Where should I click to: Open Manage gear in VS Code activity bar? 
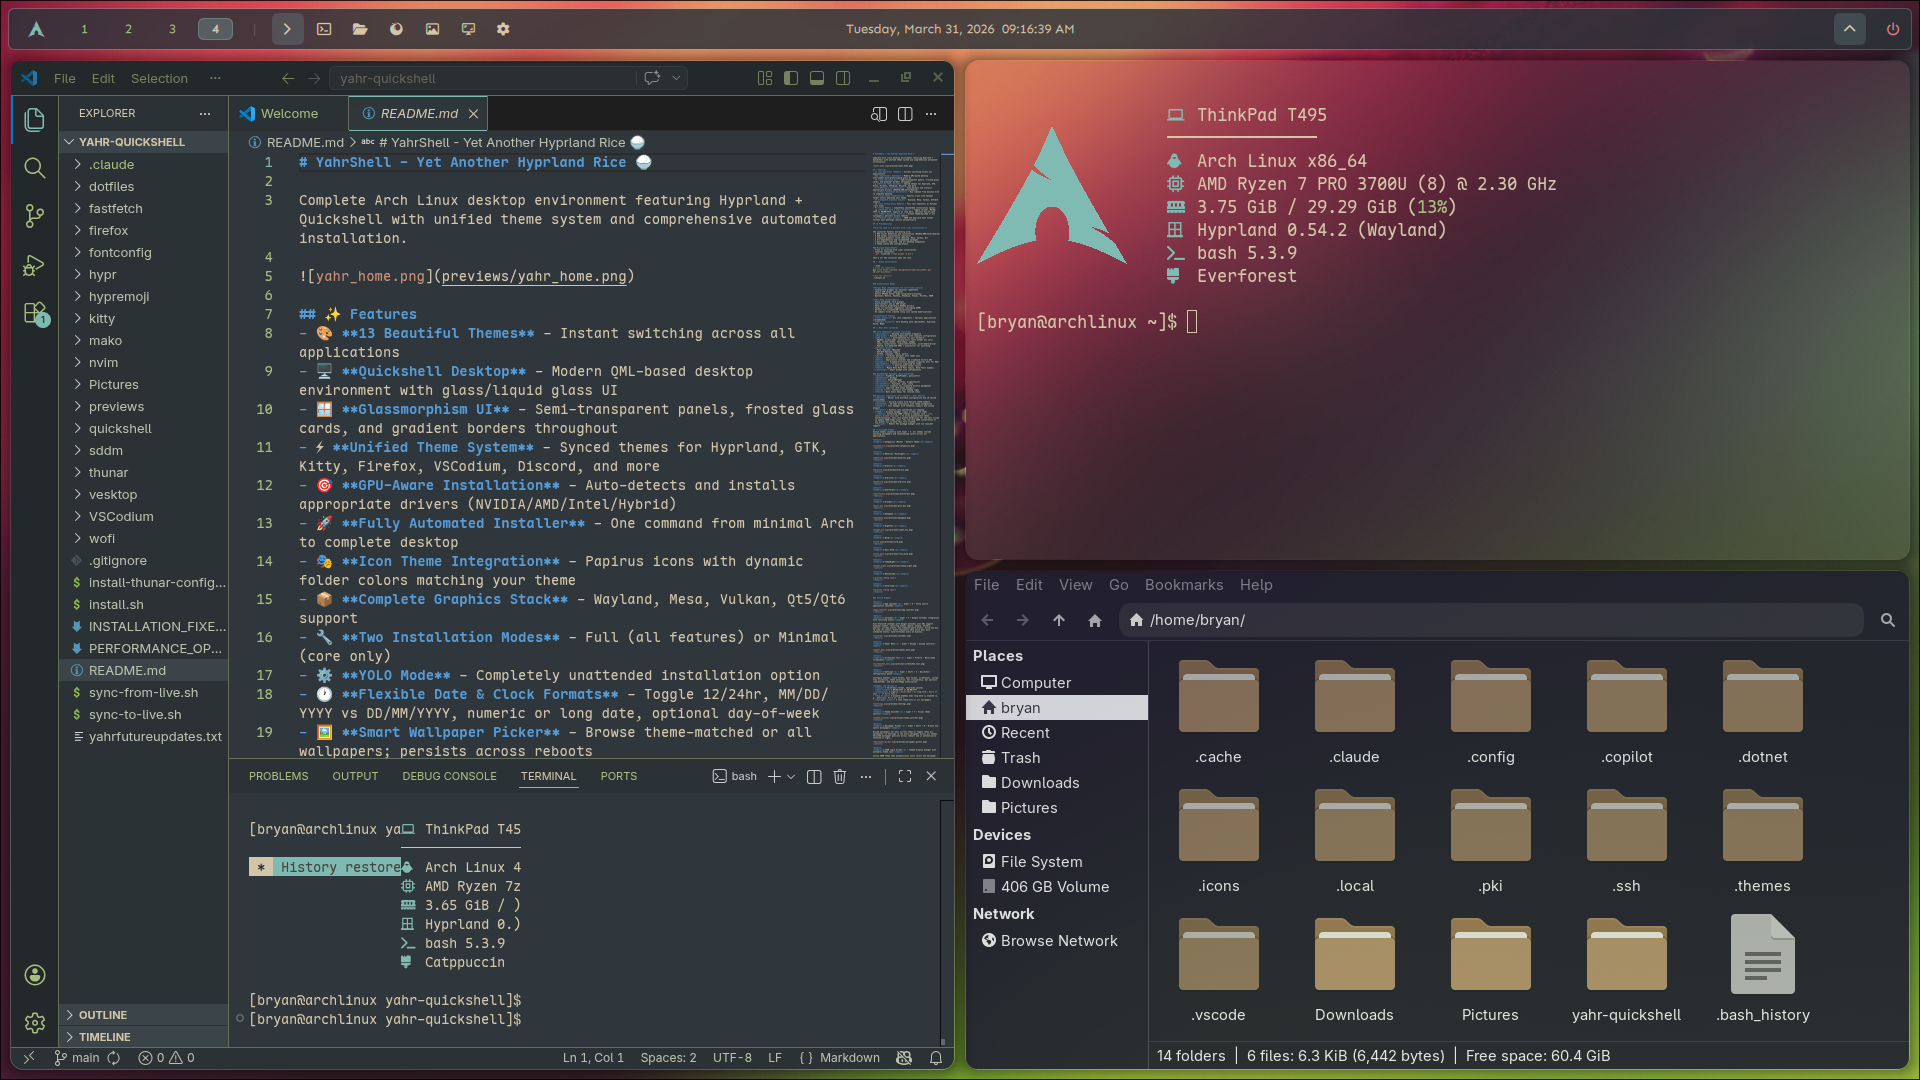[34, 1023]
